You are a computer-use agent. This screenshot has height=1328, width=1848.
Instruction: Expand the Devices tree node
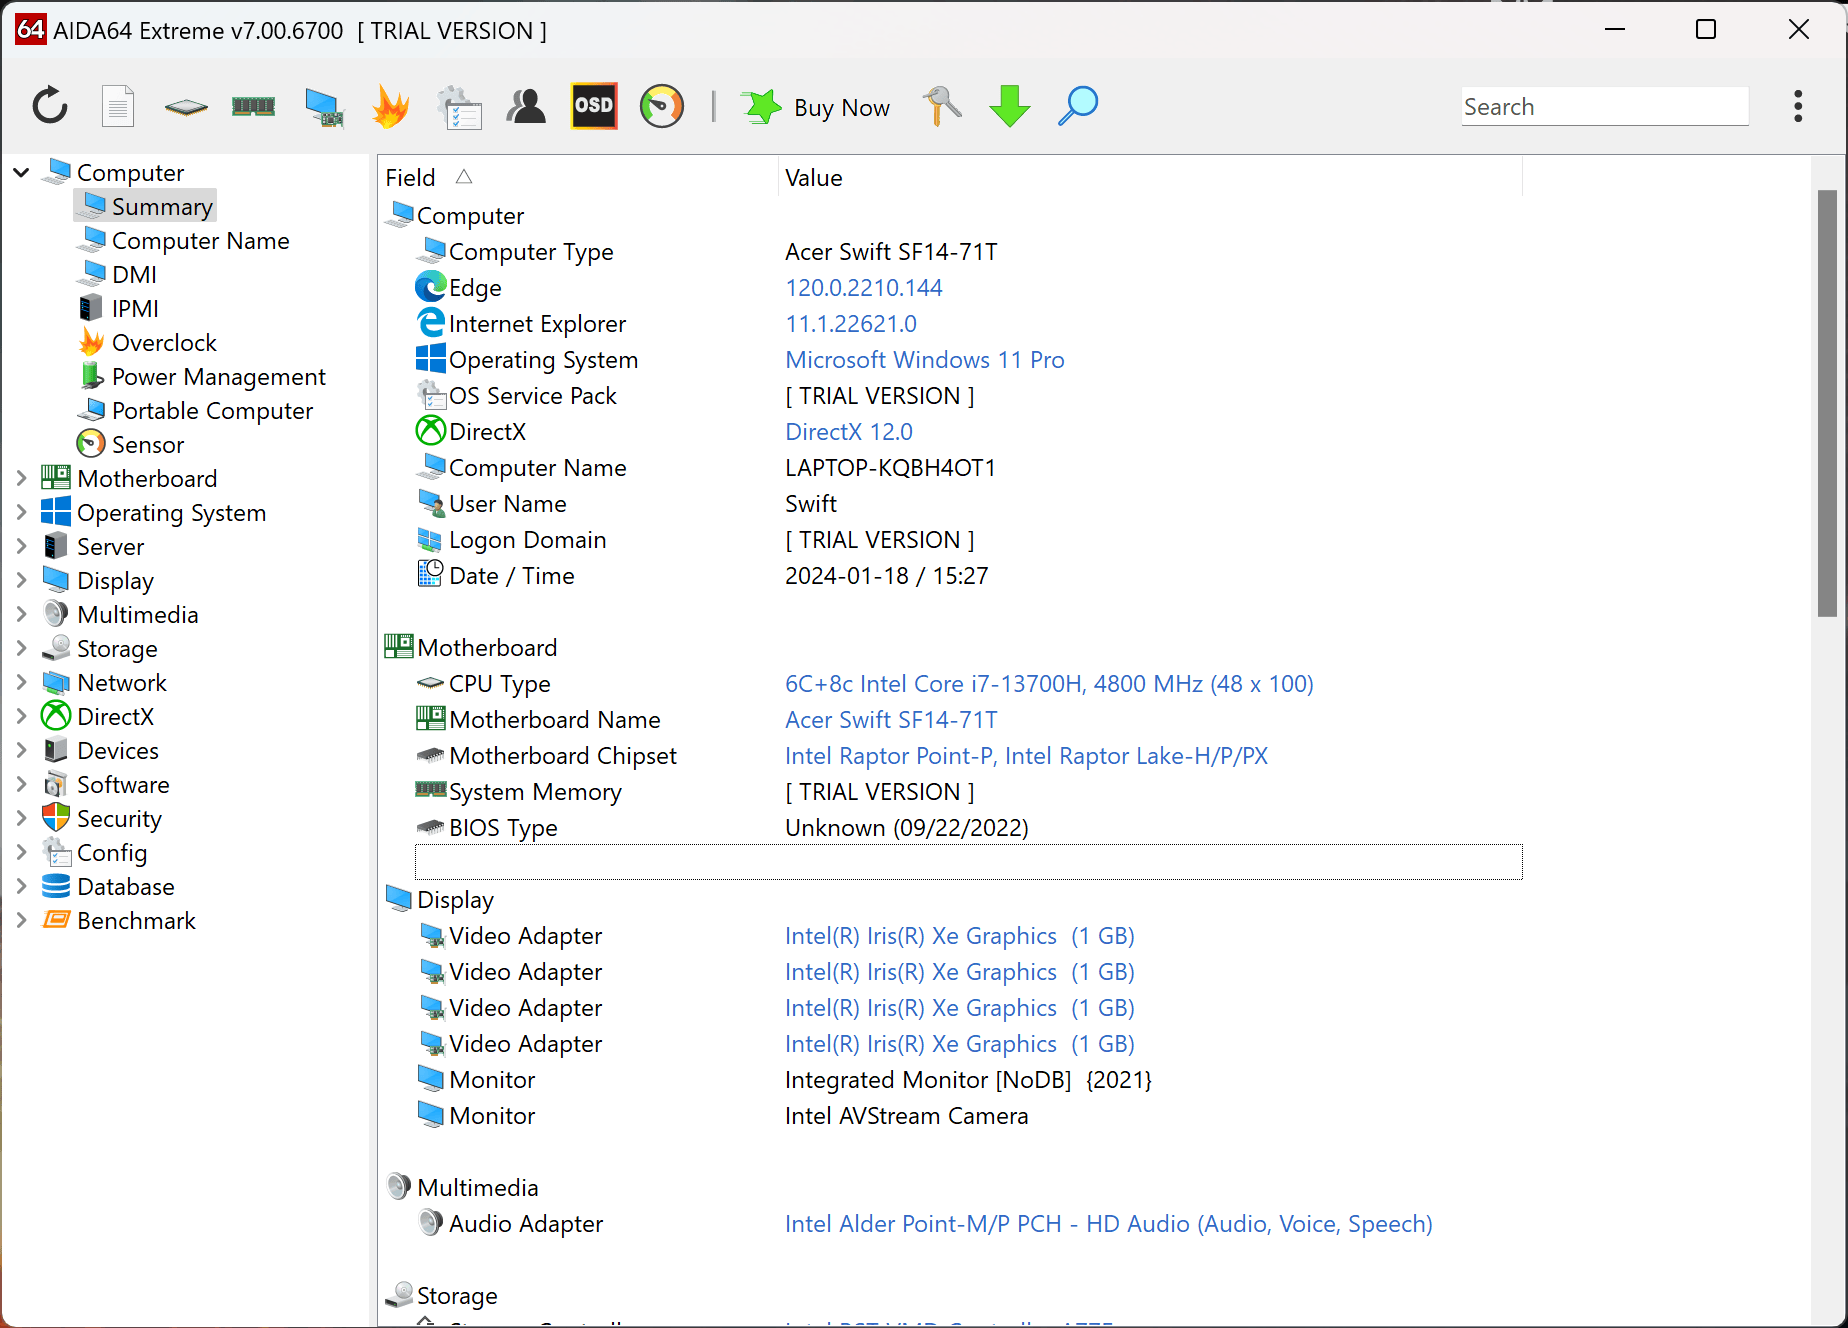click(x=21, y=750)
